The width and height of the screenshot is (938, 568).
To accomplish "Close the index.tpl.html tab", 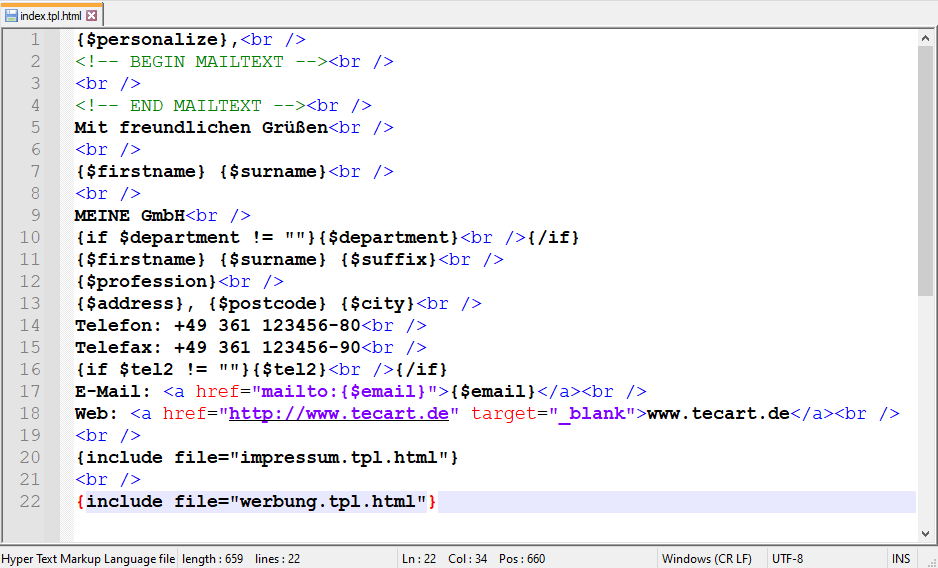I will 92,15.
